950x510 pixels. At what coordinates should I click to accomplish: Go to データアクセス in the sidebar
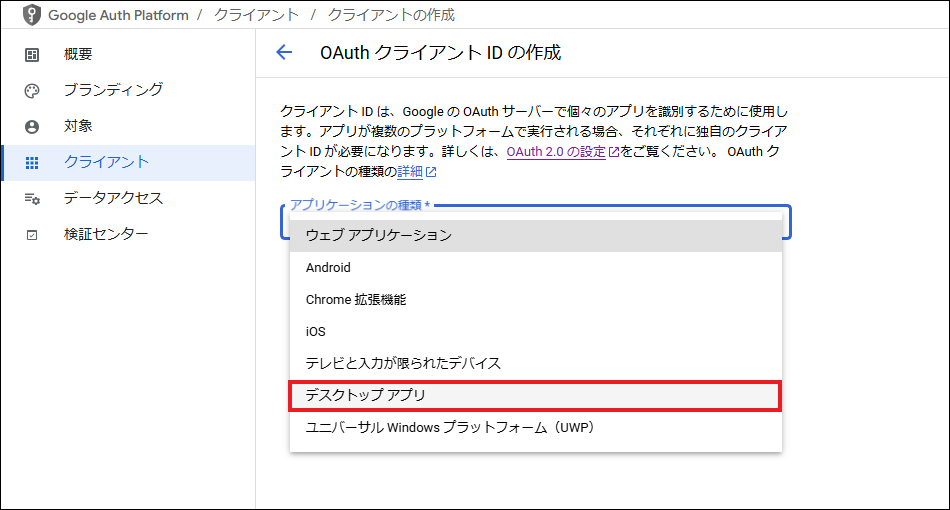point(113,199)
